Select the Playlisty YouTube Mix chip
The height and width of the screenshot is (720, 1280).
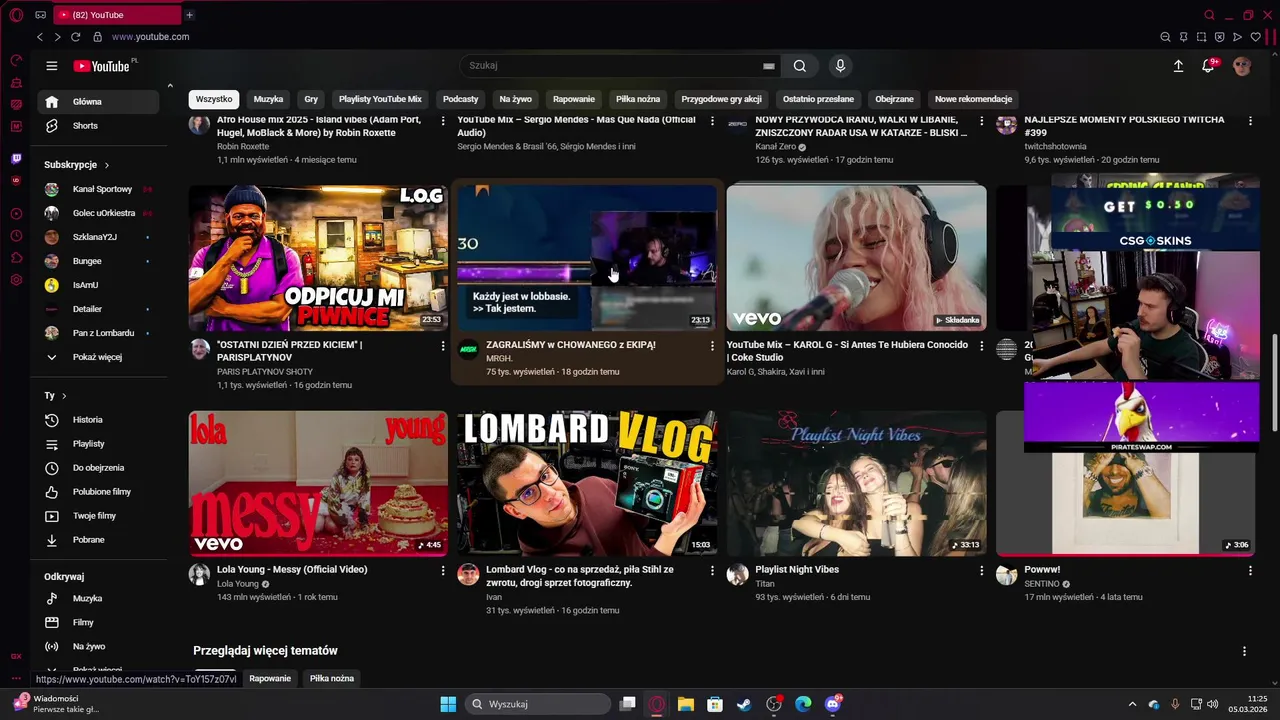[x=380, y=99]
